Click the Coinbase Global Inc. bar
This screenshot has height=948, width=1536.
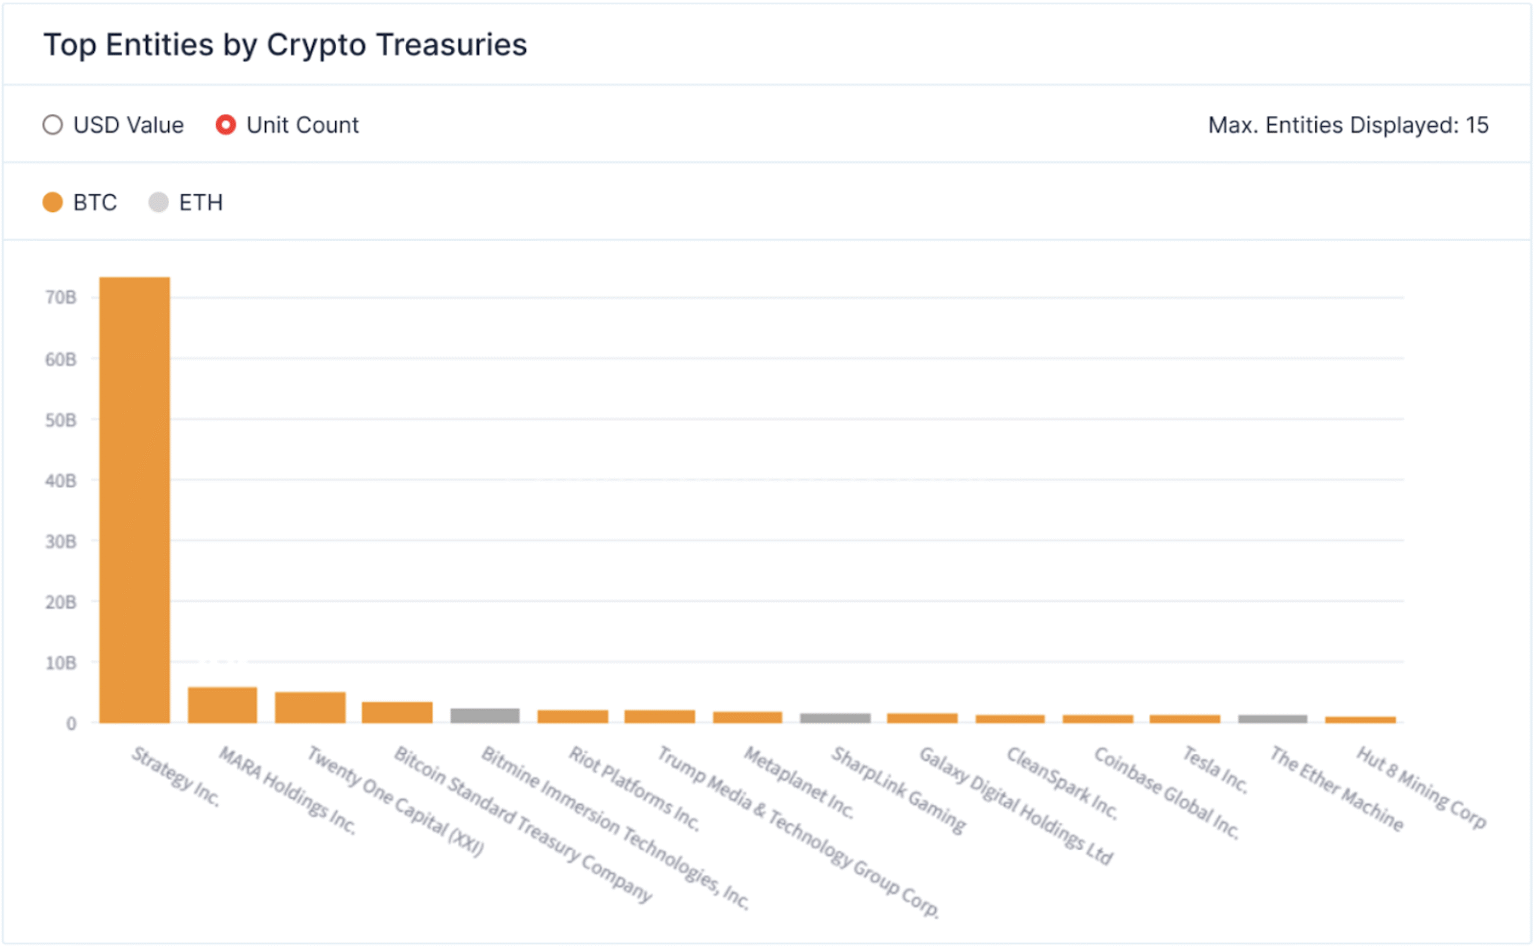pyautogui.click(x=1097, y=719)
